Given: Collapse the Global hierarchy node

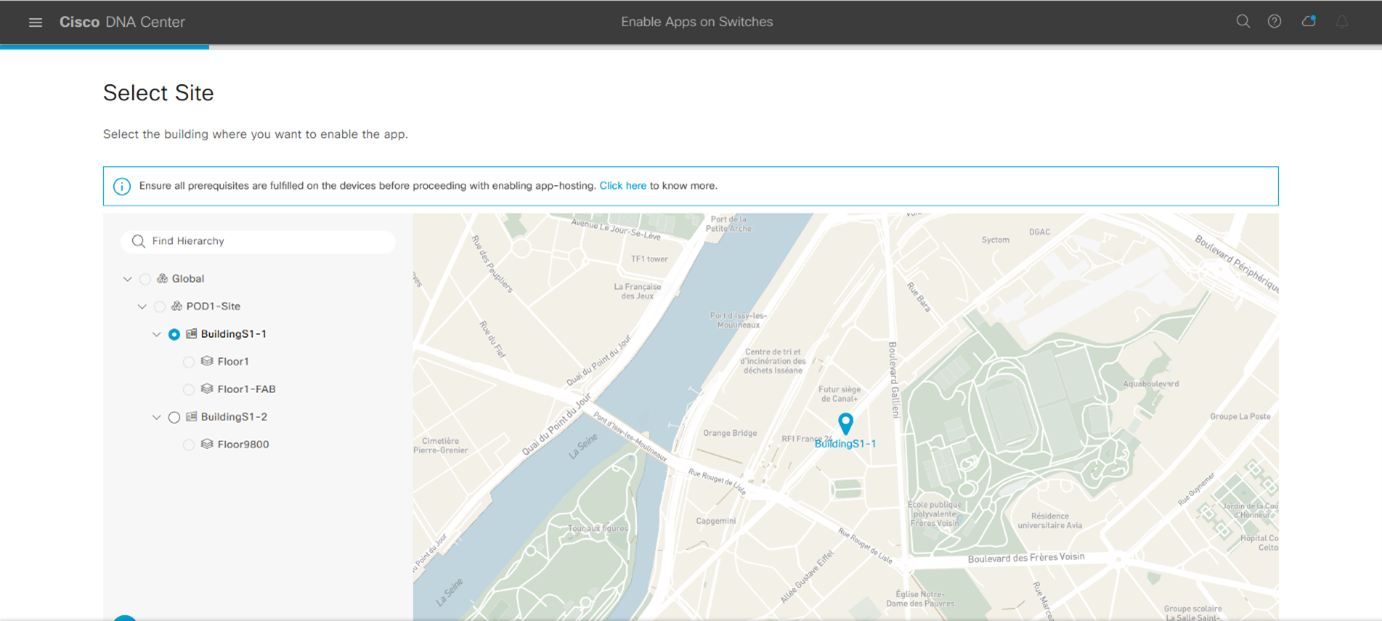Looking at the screenshot, I should (127, 279).
